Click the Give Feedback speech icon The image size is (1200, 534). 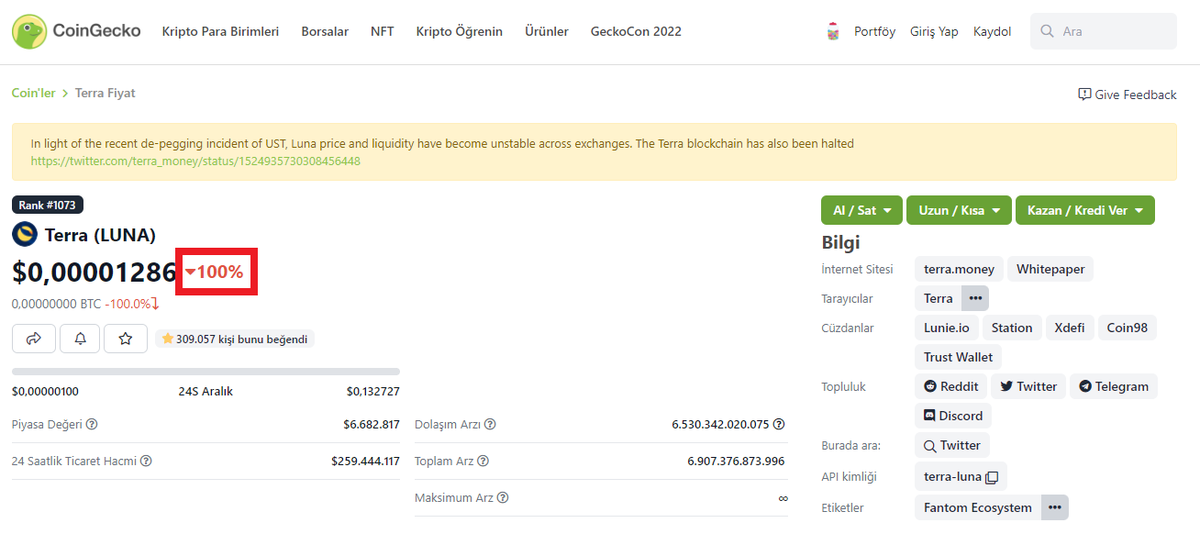(1084, 94)
